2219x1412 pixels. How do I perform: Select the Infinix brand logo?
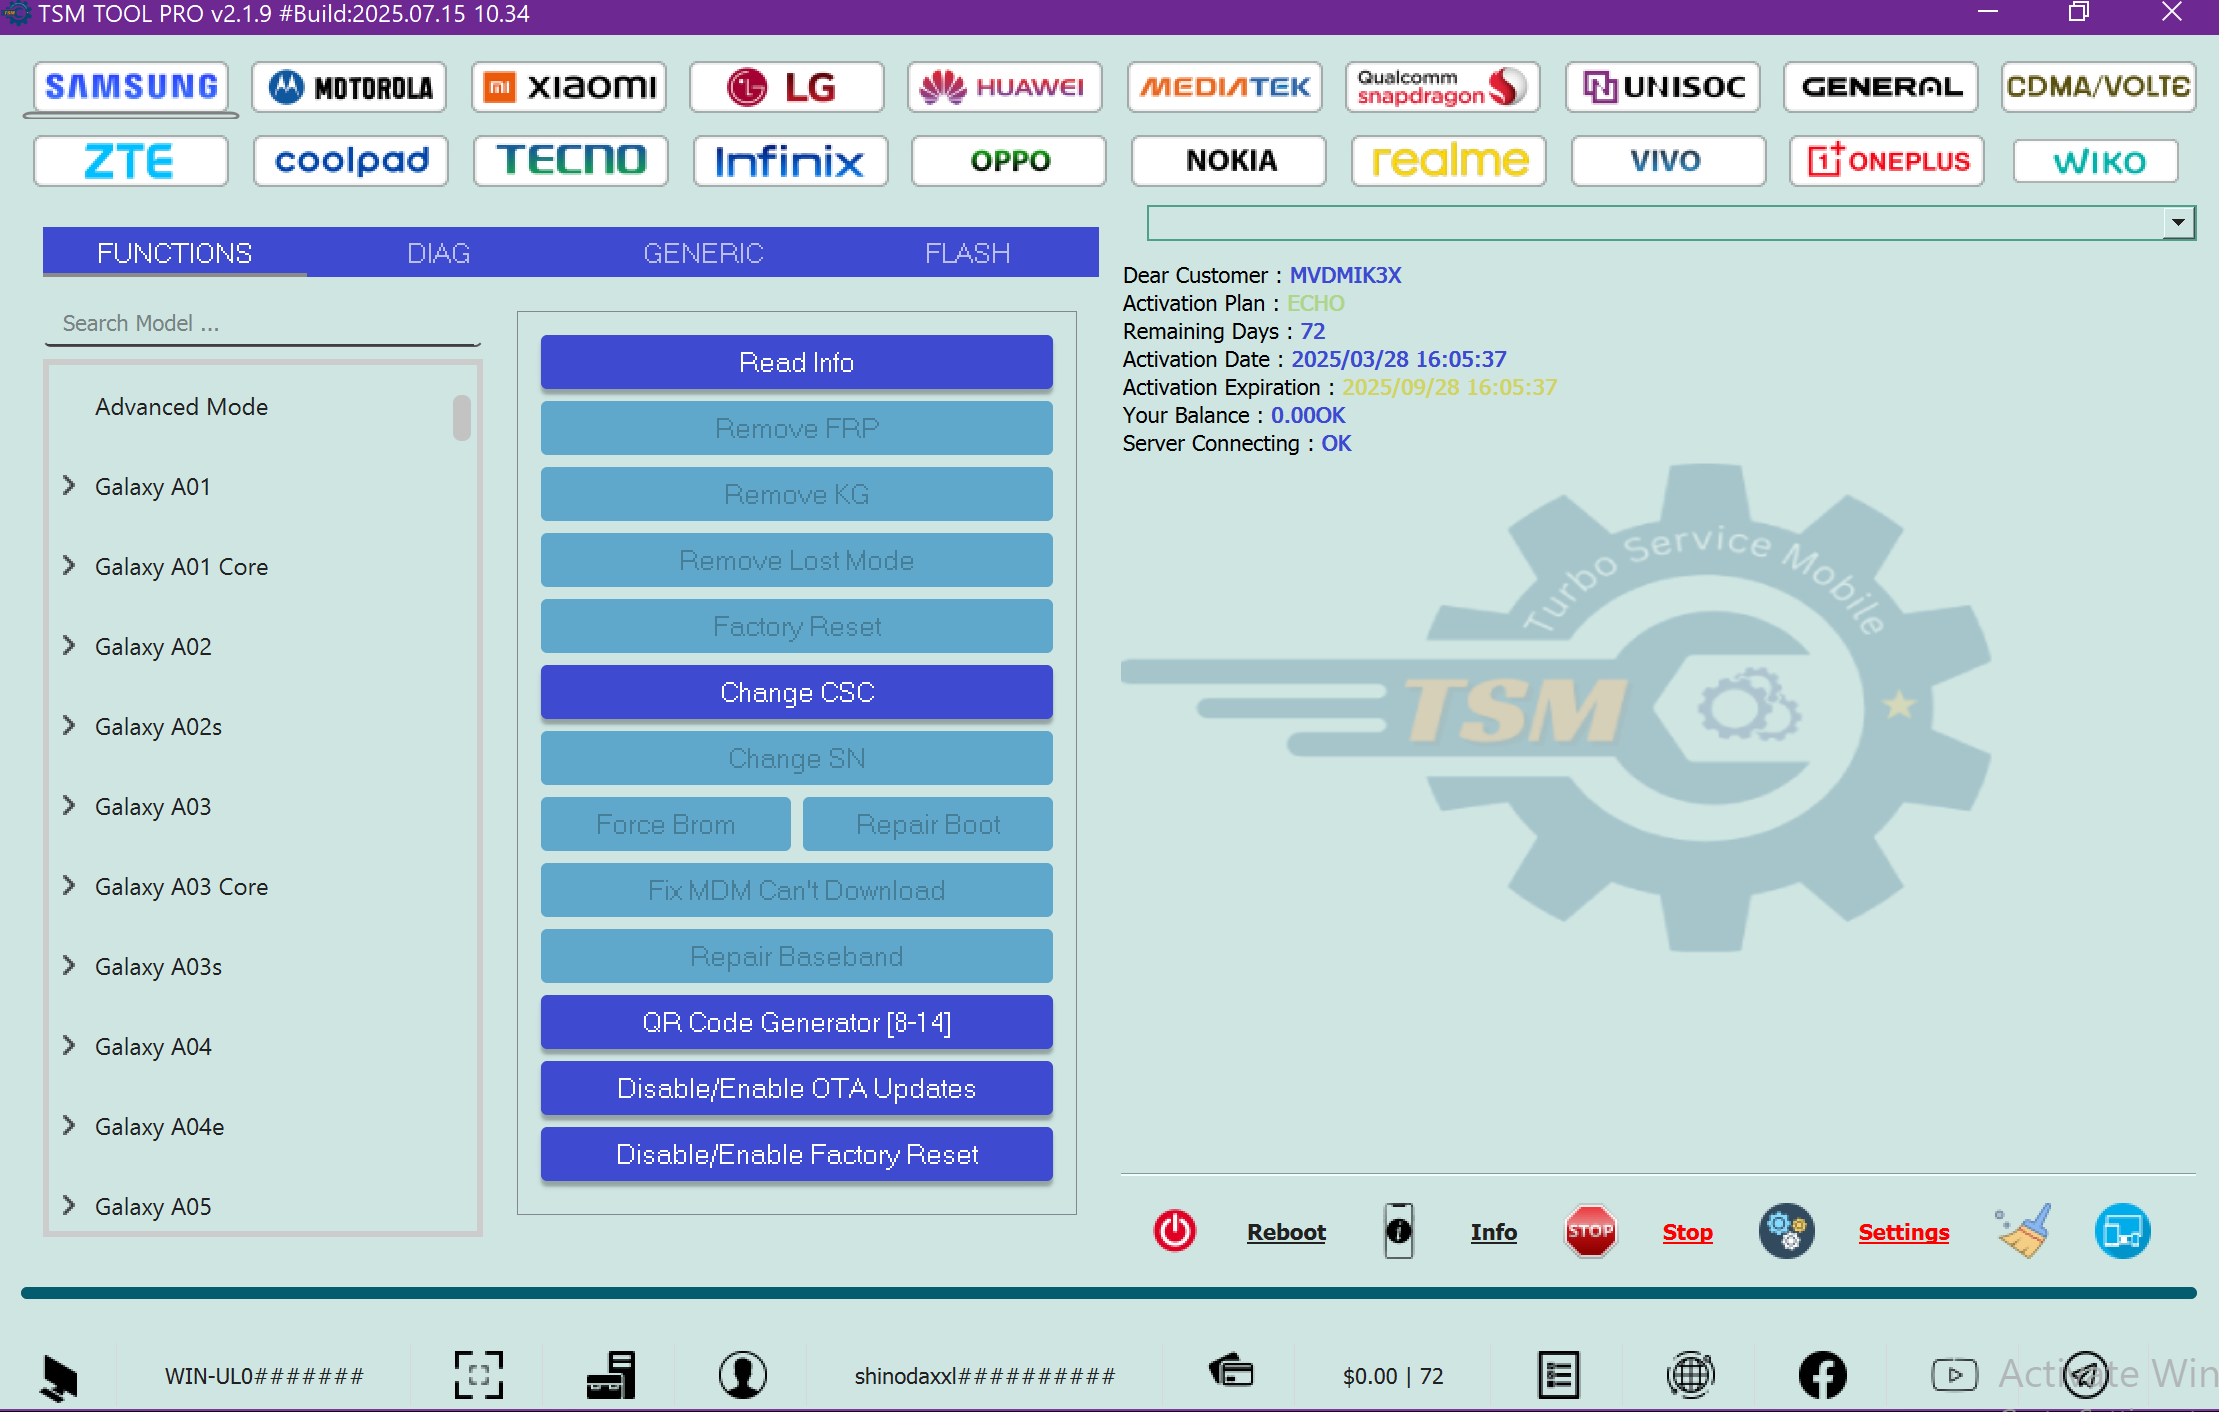pos(791,161)
